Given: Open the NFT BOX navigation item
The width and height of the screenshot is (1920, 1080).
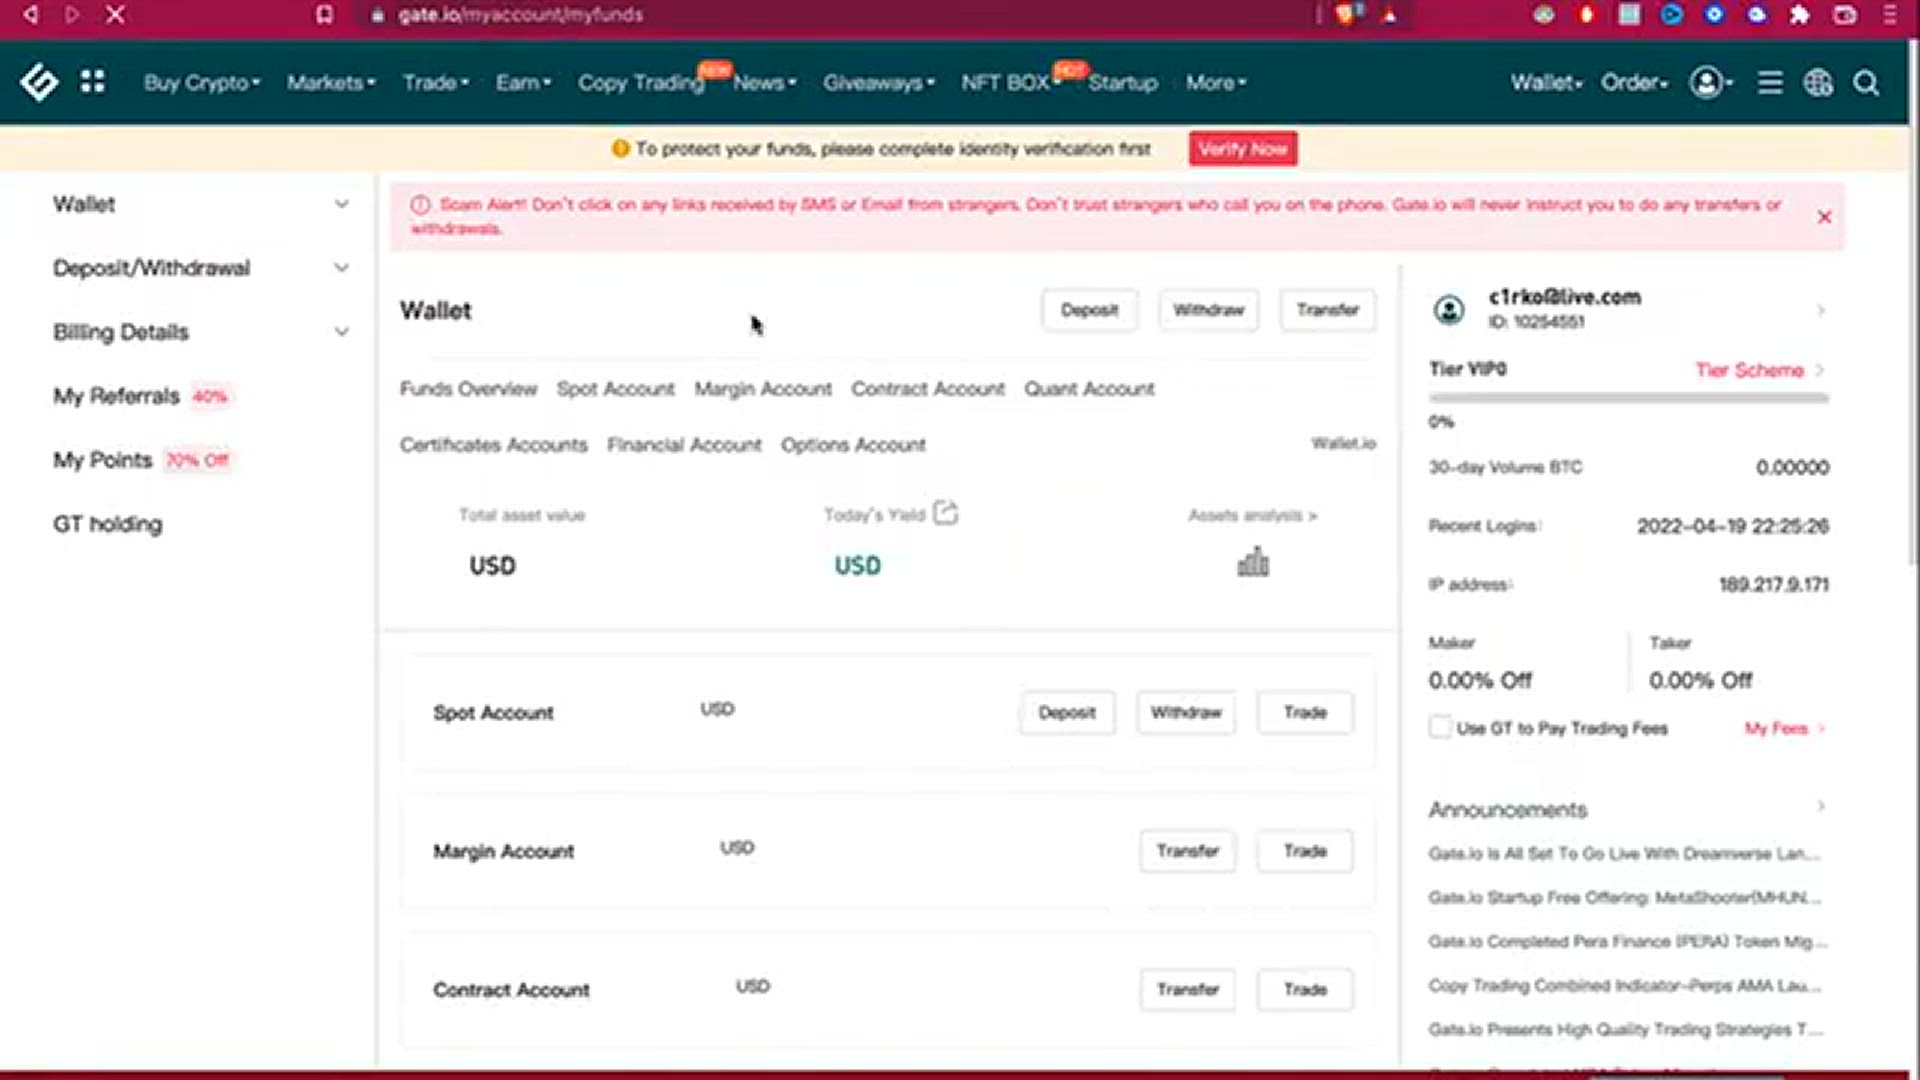Looking at the screenshot, I should [x=1005, y=83].
